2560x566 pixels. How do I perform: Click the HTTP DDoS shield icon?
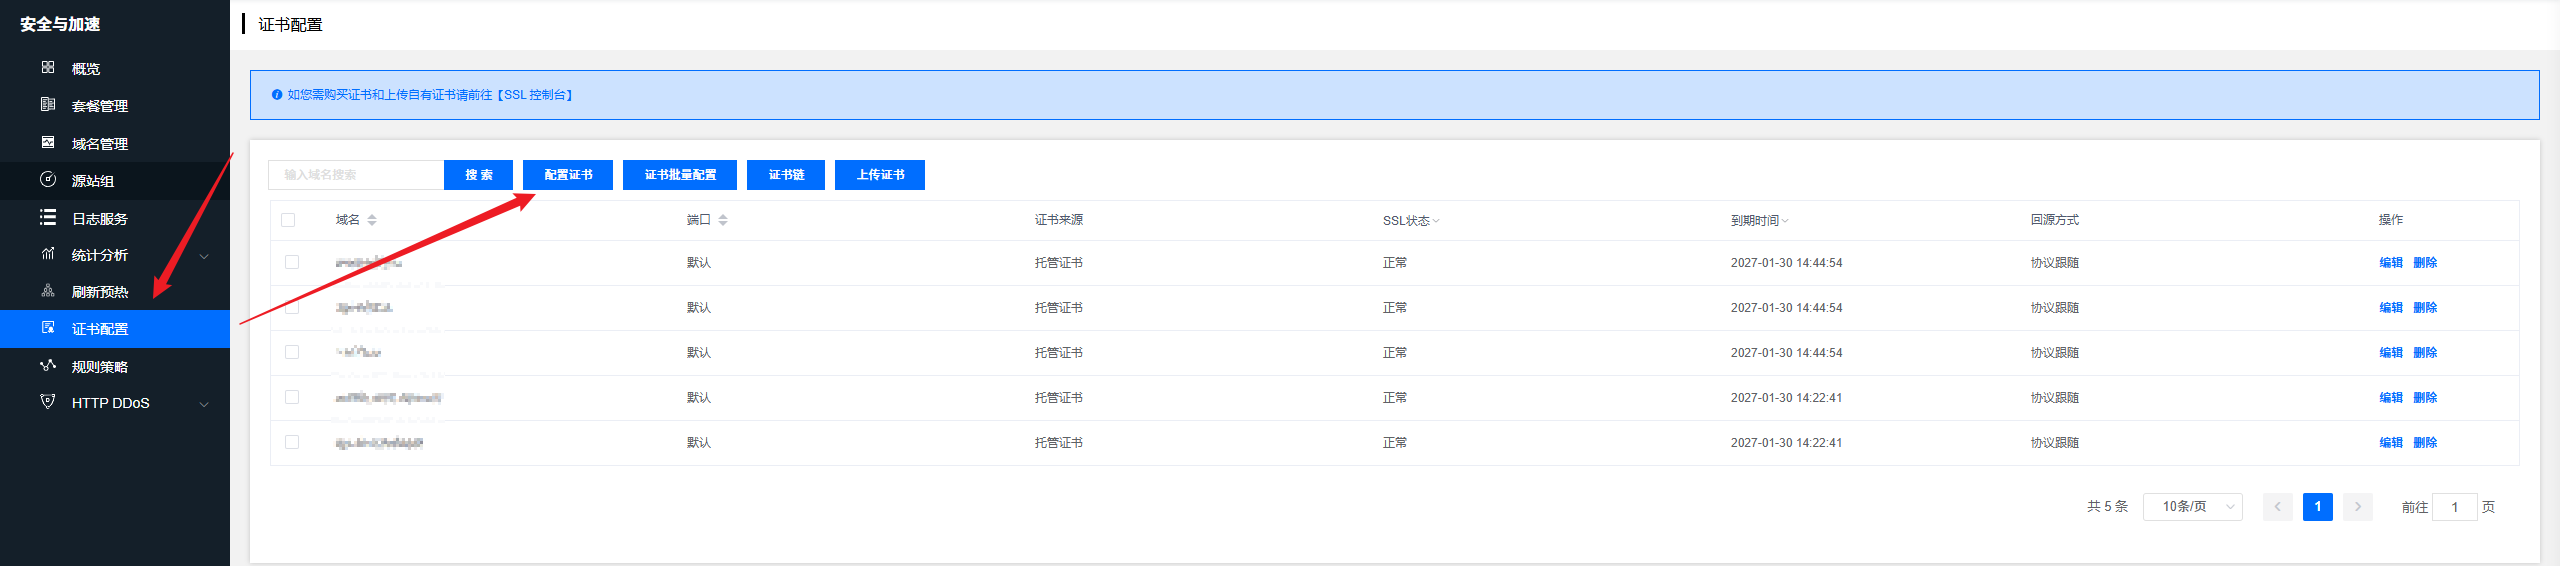click(x=48, y=402)
